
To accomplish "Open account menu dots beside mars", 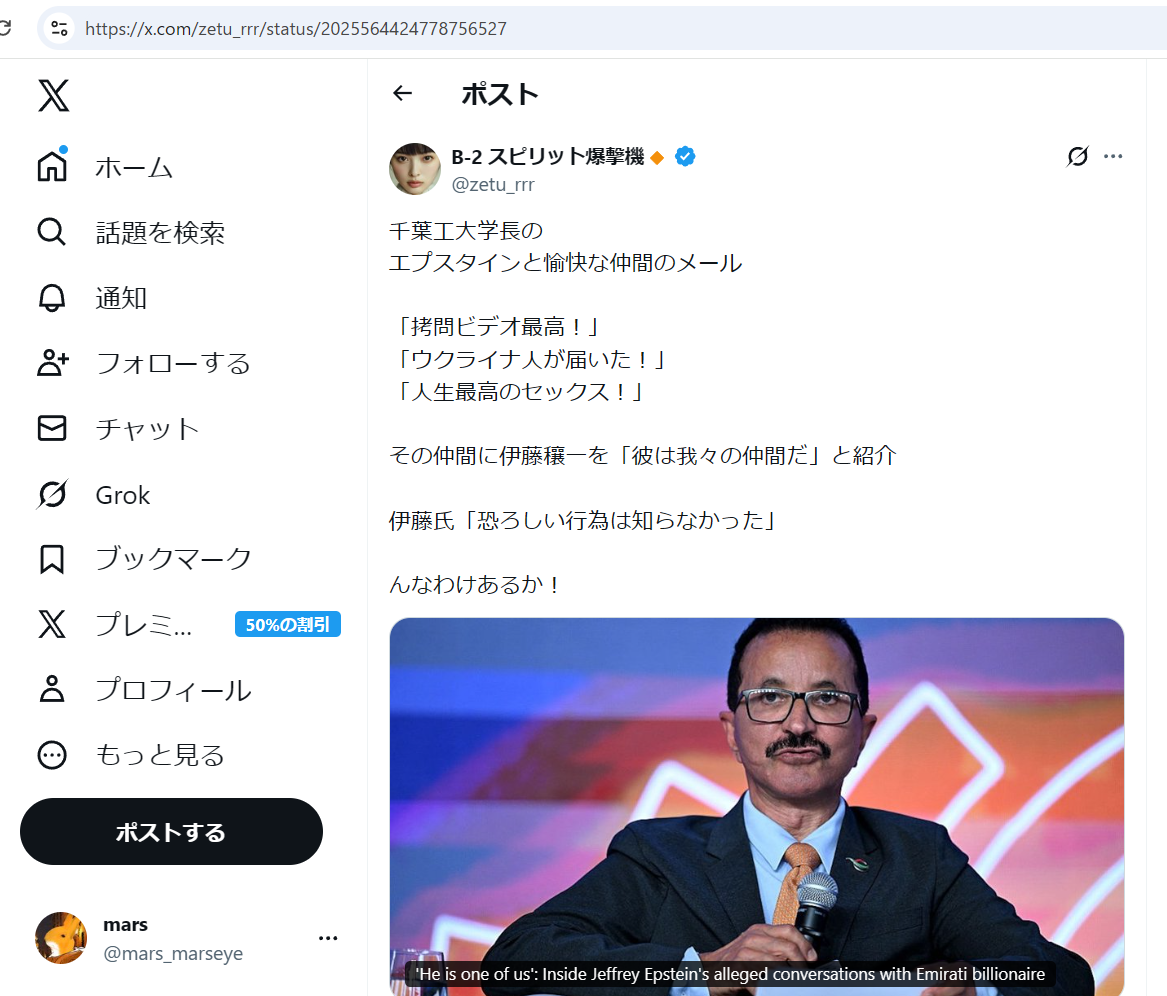I will [x=328, y=938].
